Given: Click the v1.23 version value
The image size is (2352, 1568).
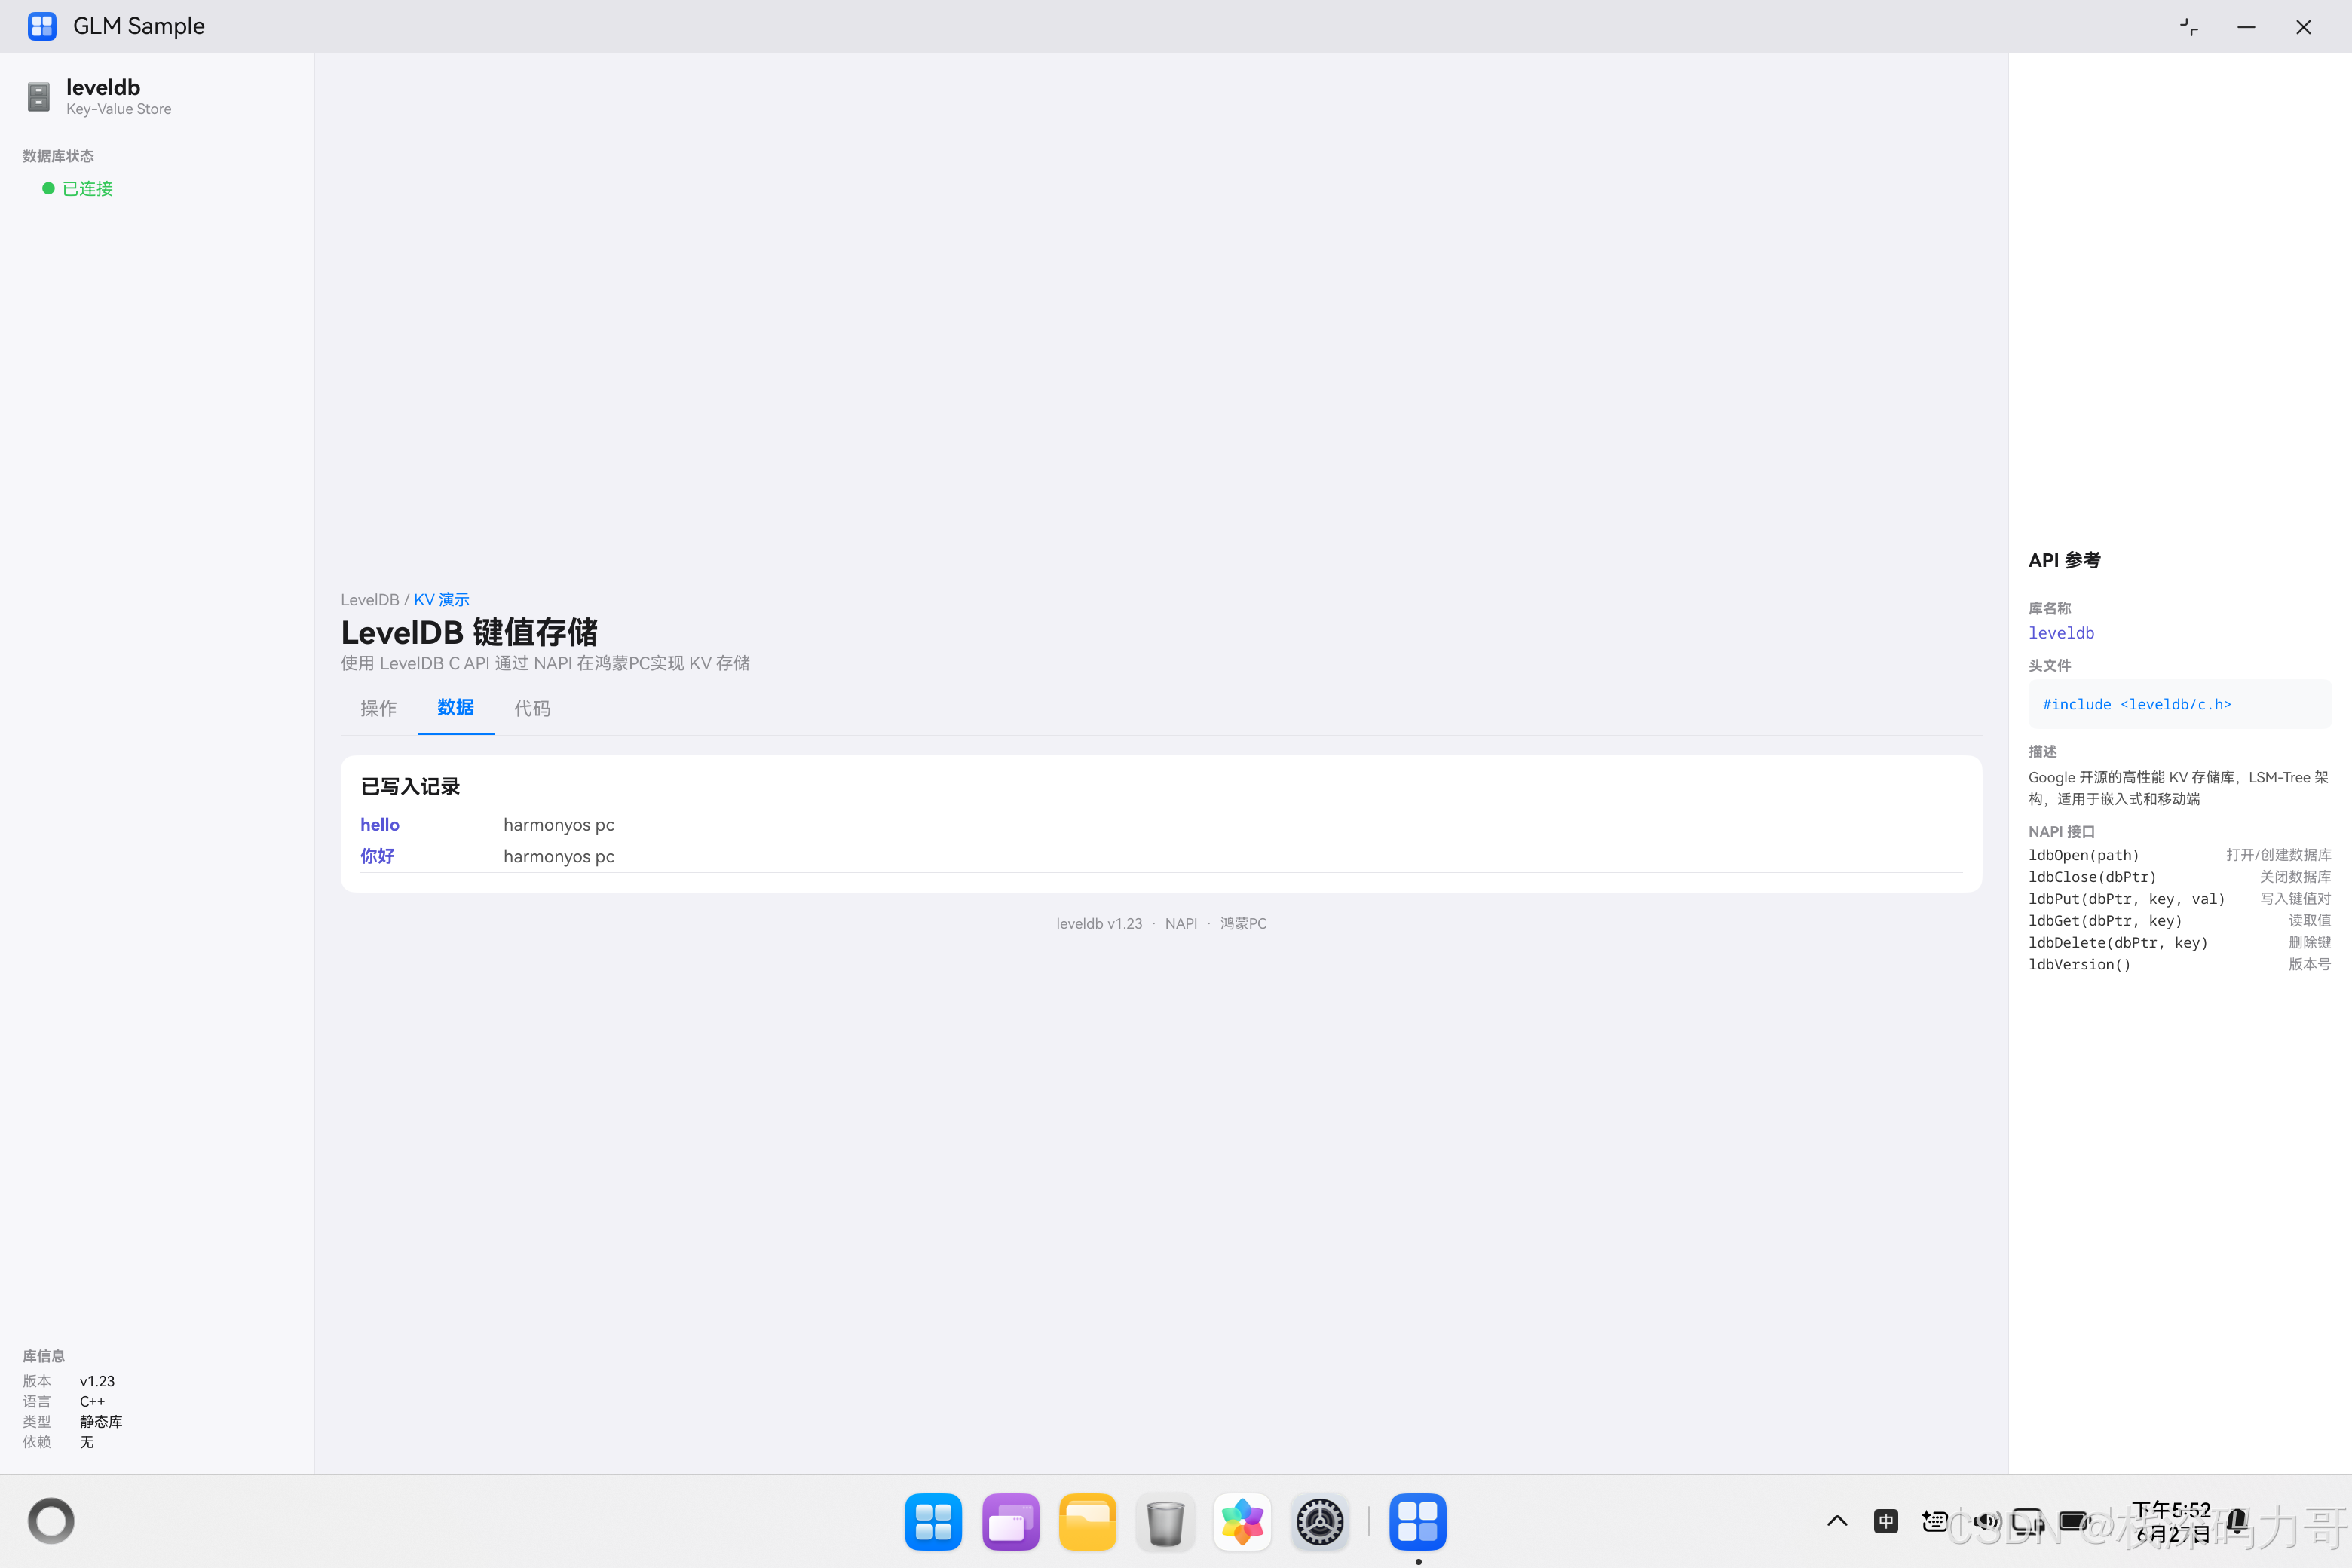Looking at the screenshot, I should 97,1381.
